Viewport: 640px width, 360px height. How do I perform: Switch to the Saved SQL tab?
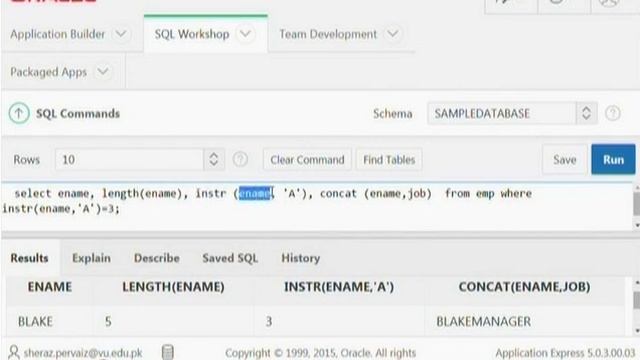230,258
